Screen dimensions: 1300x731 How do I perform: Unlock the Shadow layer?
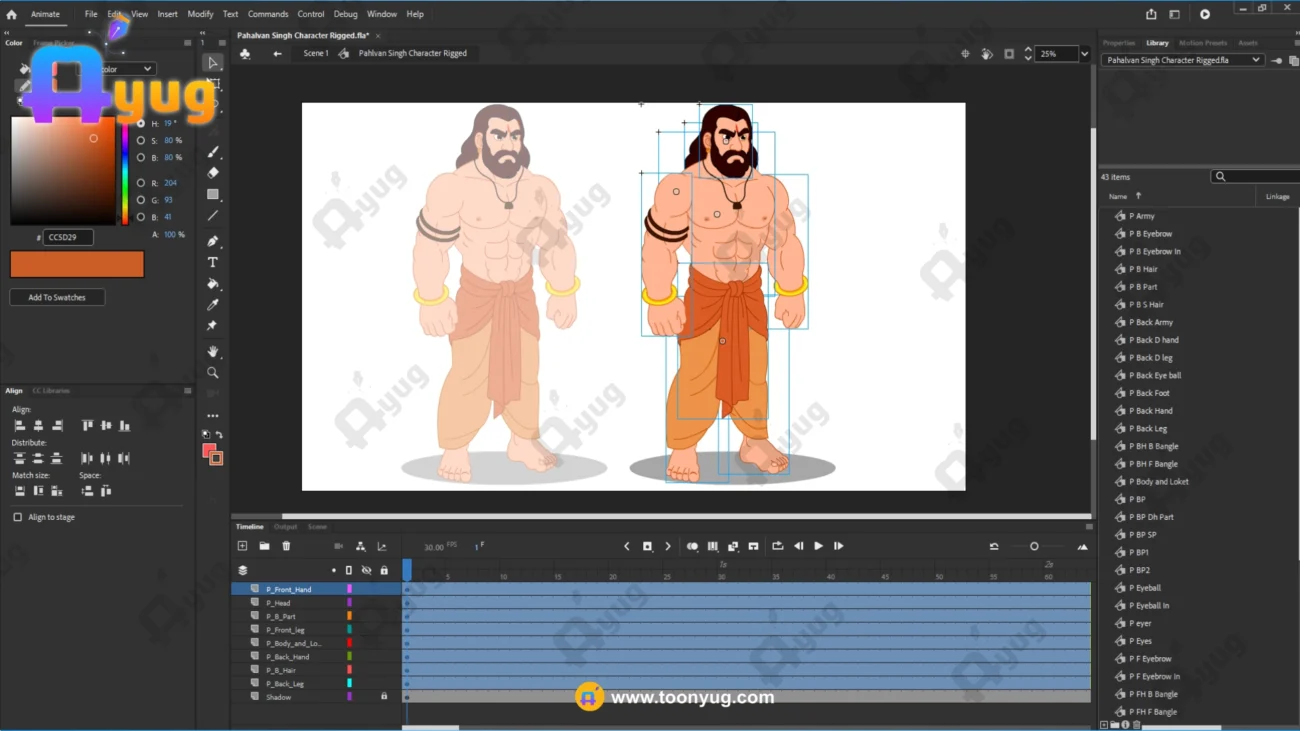point(384,697)
